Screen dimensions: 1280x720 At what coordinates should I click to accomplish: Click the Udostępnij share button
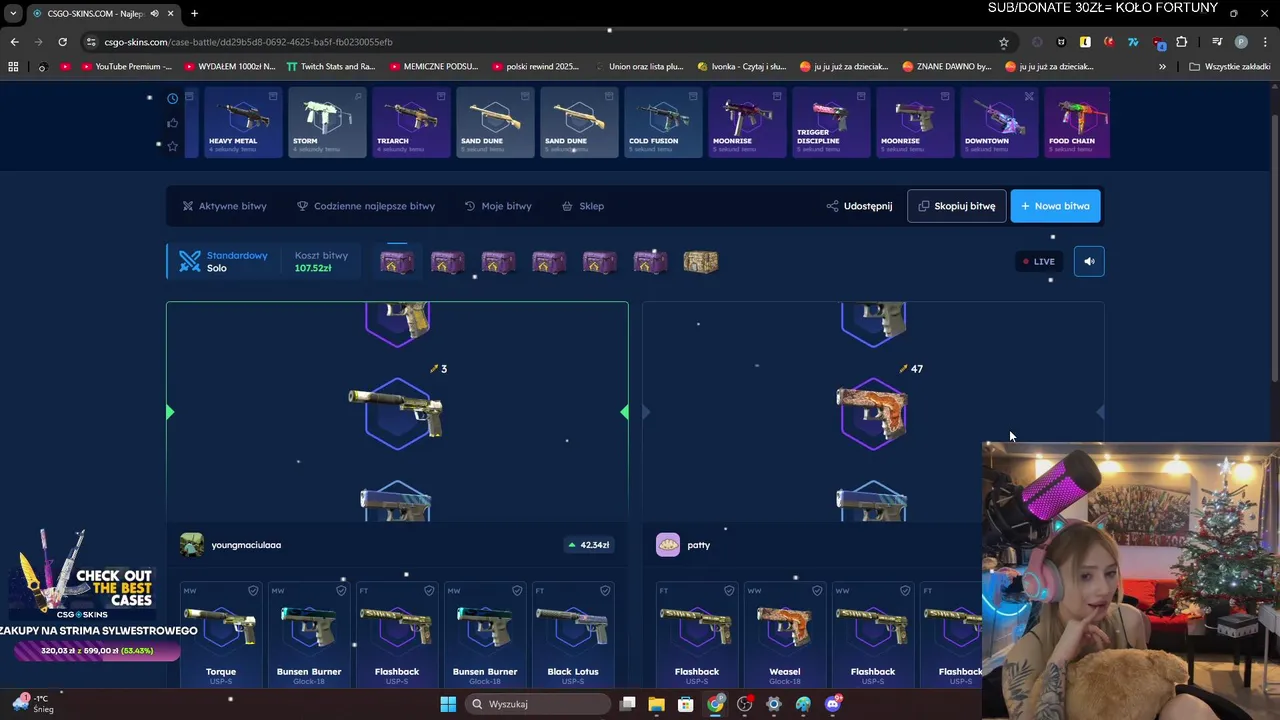859,206
